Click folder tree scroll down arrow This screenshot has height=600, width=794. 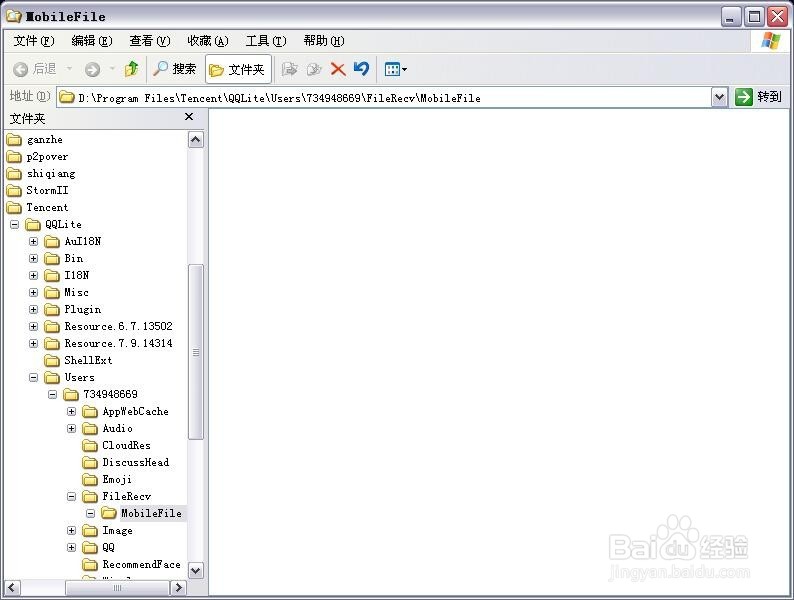tap(196, 571)
